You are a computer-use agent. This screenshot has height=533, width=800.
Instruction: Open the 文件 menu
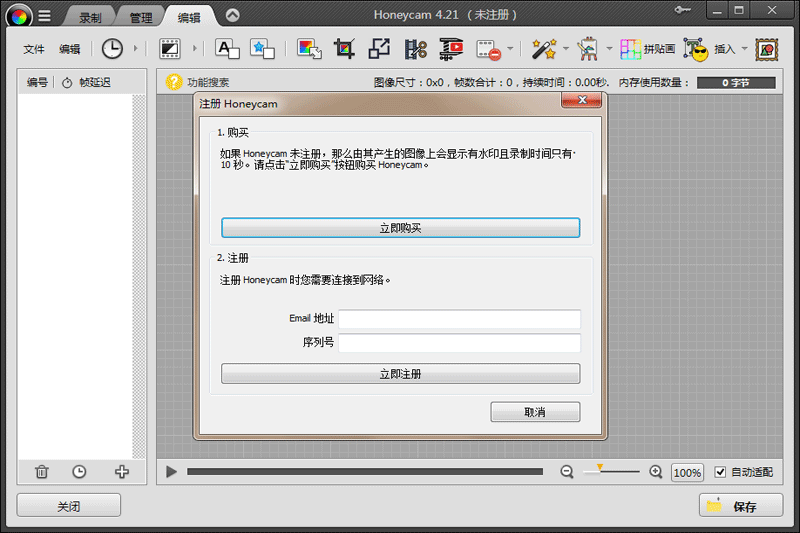click(34, 49)
